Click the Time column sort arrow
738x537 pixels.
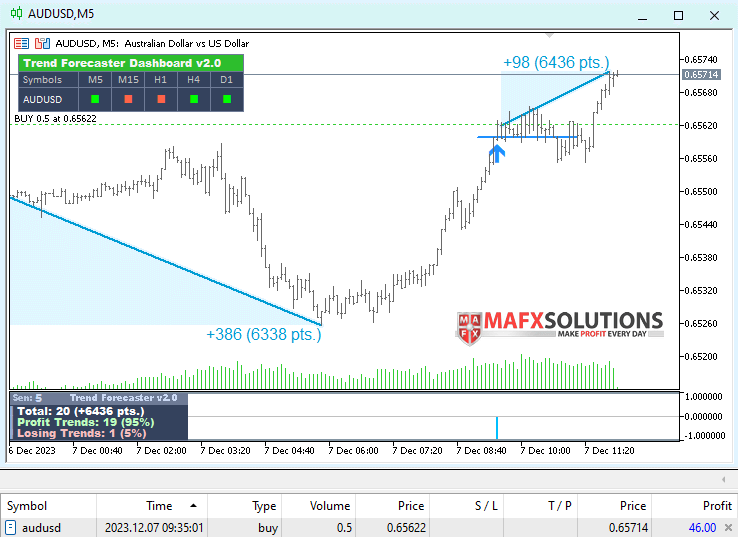click(193, 506)
